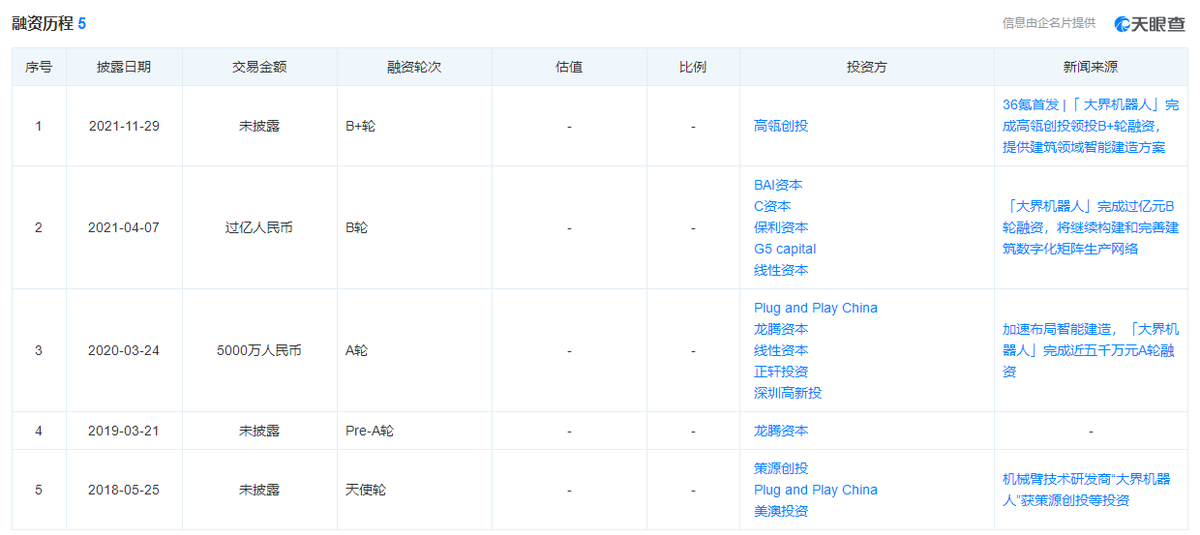Open 龙腾资本 in the Pre-A轮 row
The height and width of the screenshot is (535, 1200).
[781, 431]
